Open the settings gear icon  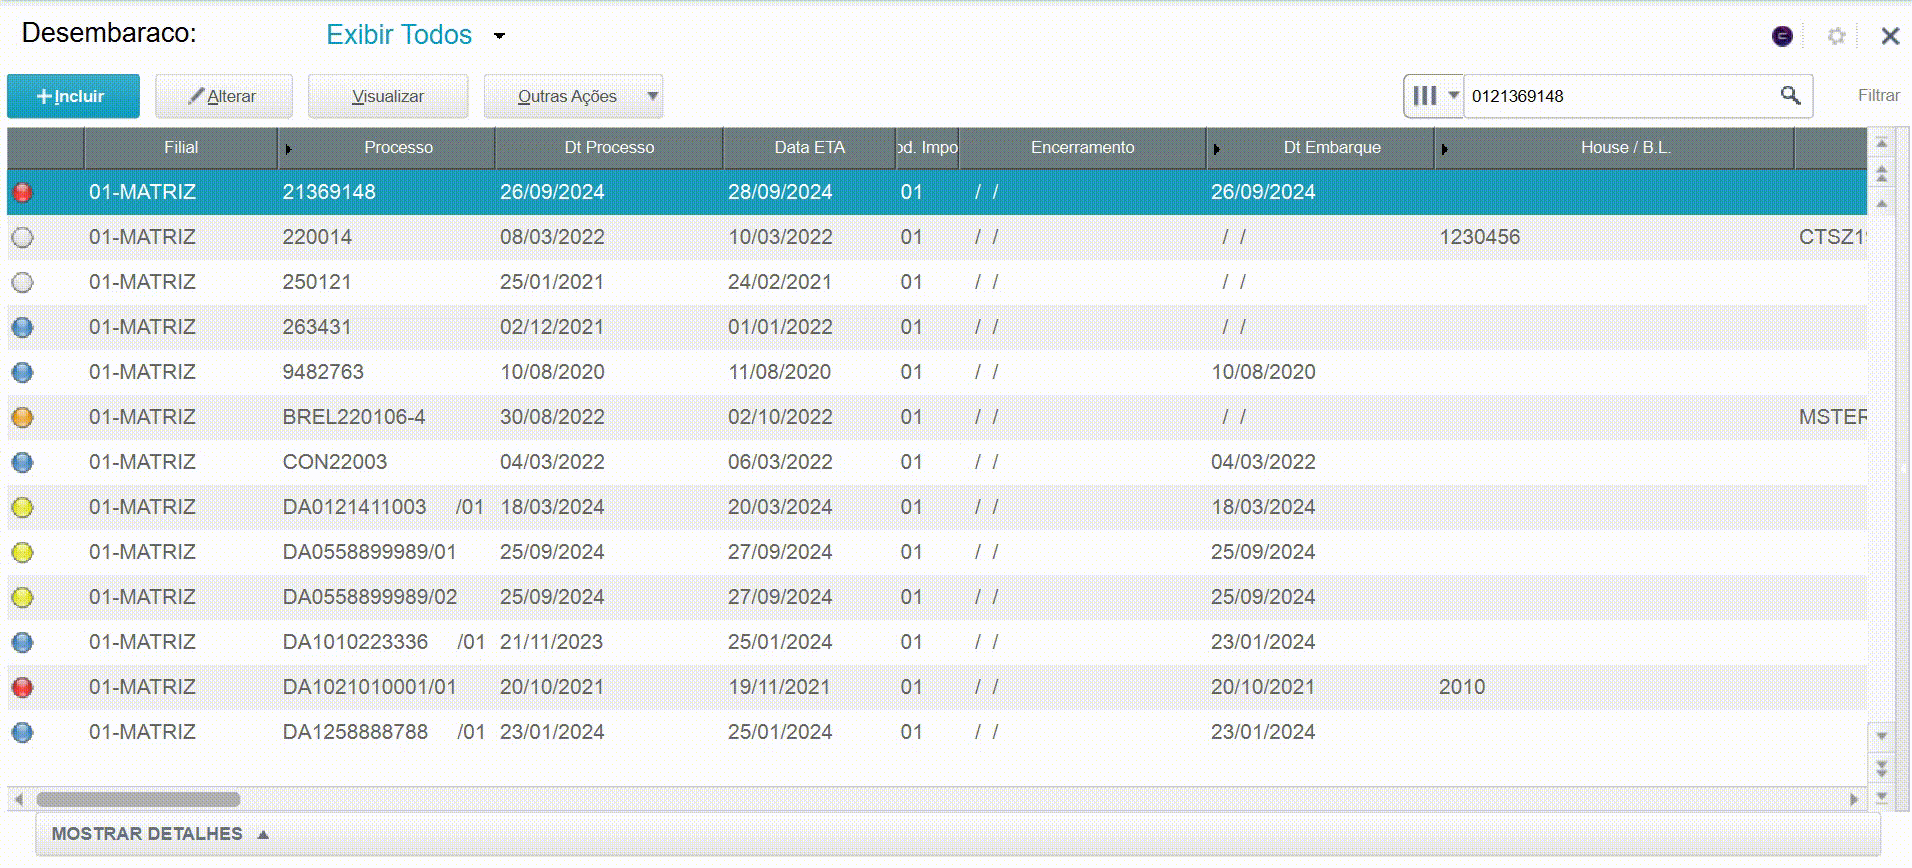pos(1836,36)
